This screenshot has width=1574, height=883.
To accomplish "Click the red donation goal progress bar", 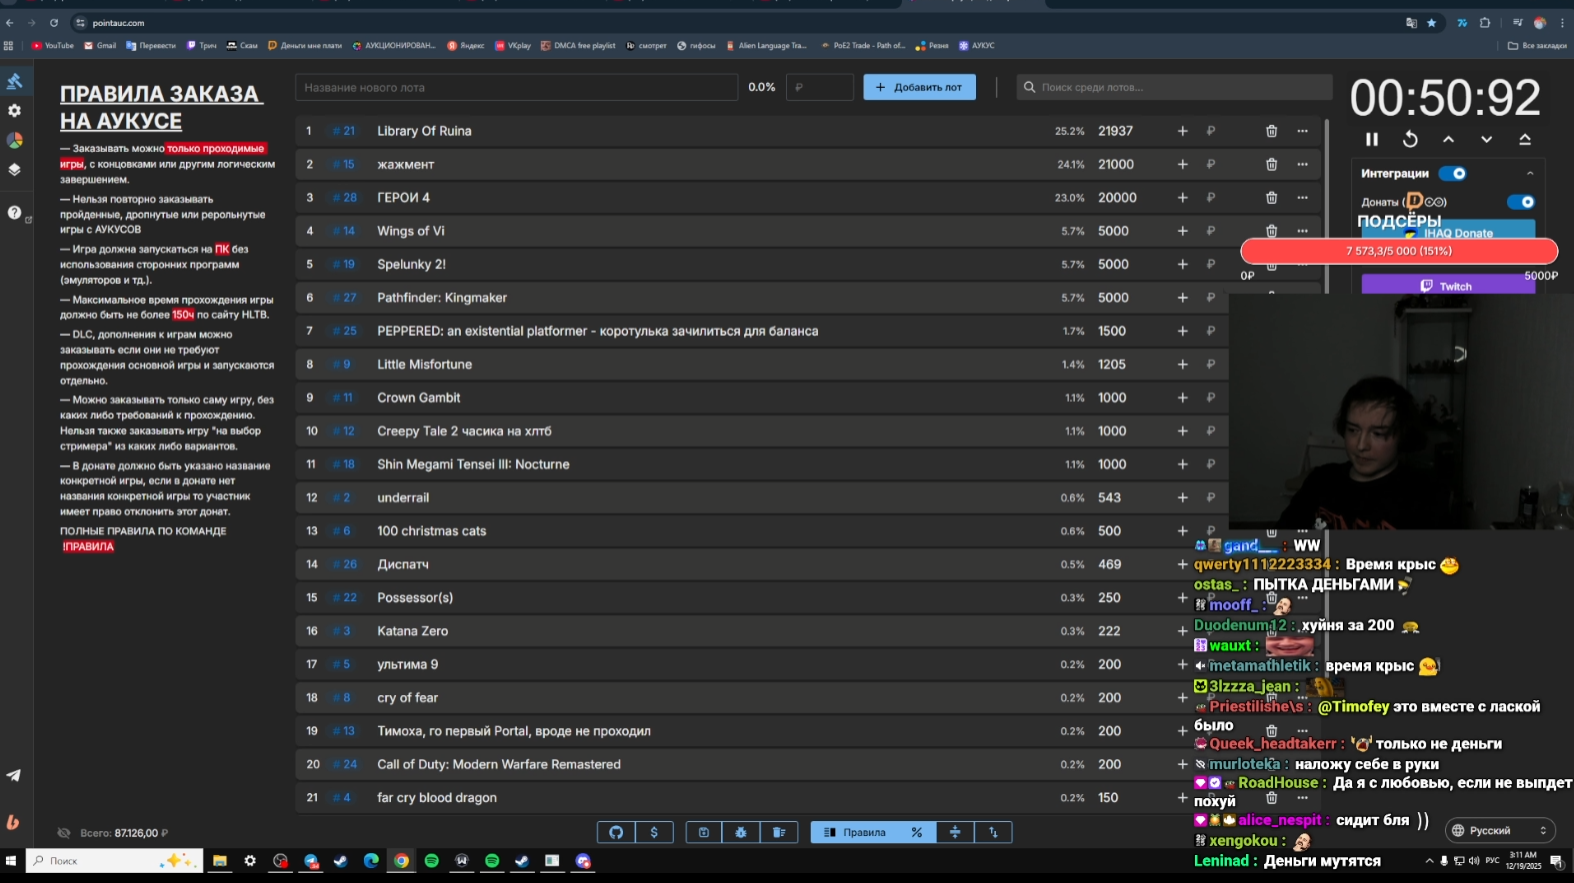I will [x=1399, y=251].
